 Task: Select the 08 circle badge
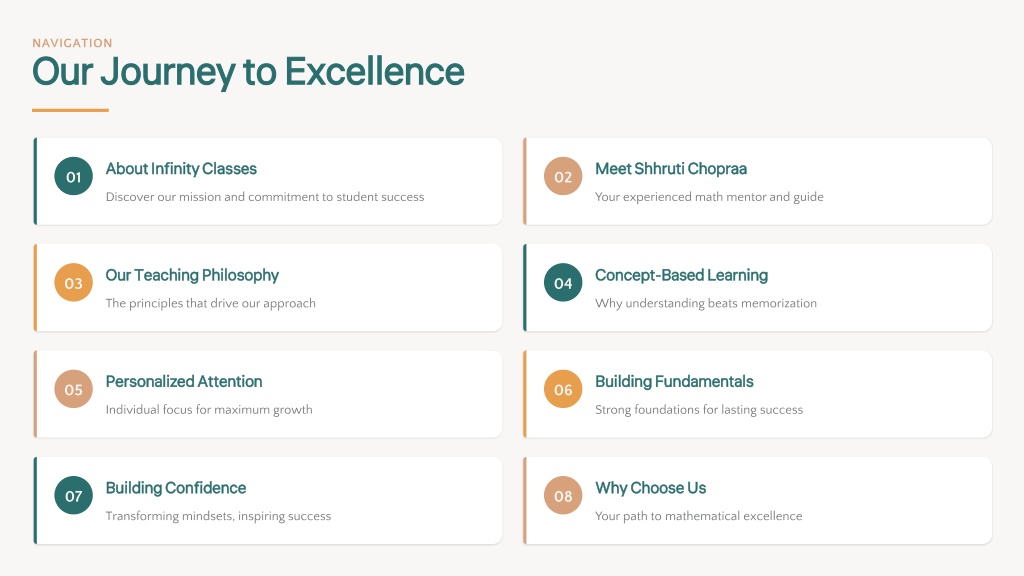click(x=563, y=496)
